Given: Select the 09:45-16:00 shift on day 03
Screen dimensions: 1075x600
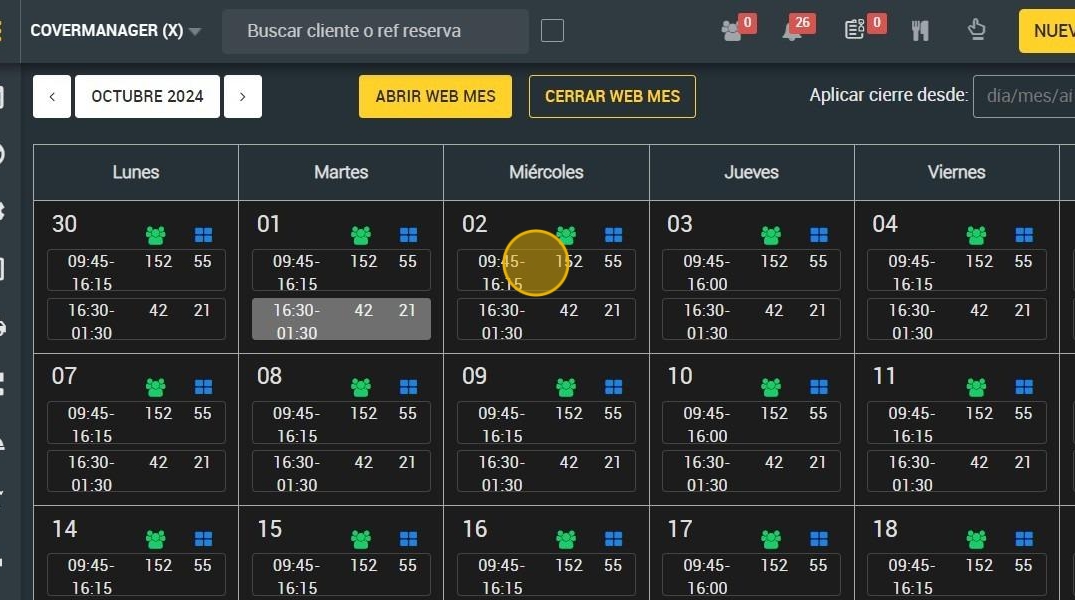Looking at the screenshot, I should 751,271.
